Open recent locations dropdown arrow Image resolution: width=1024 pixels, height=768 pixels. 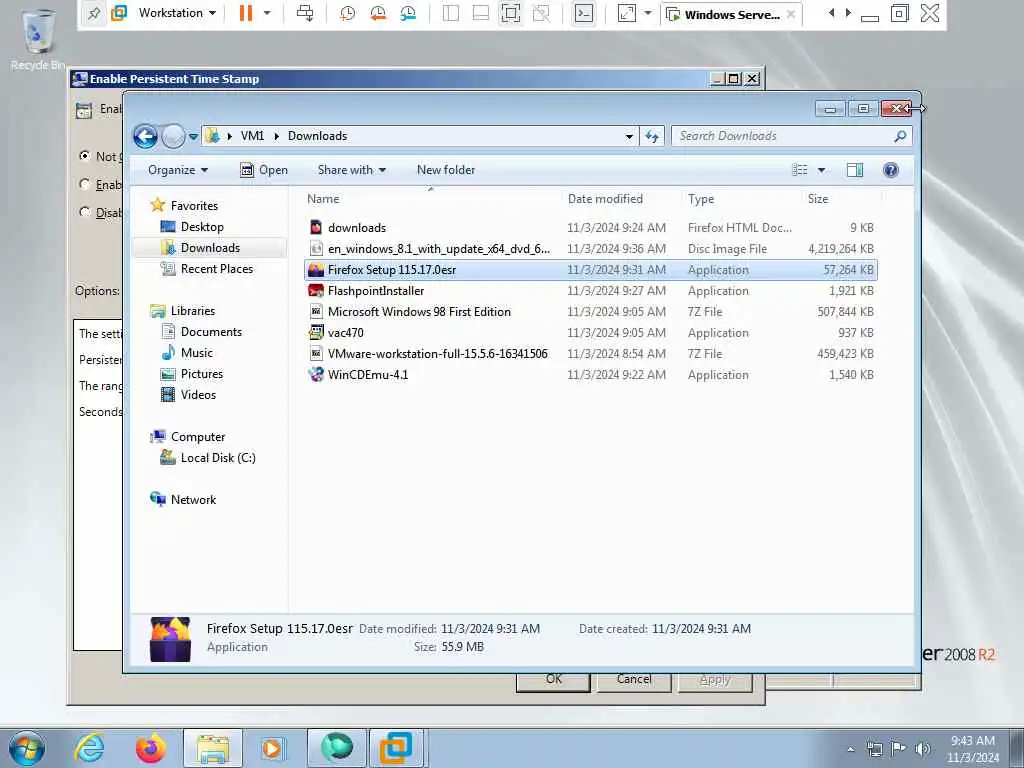(x=193, y=137)
